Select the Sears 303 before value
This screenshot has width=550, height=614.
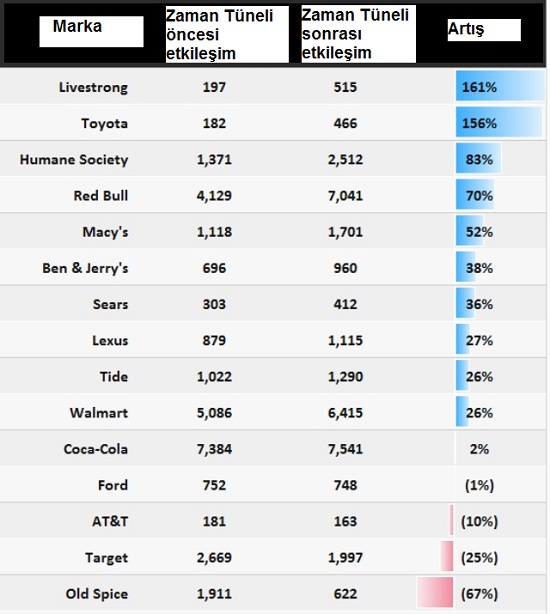pyautogui.click(x=214, y=304)
